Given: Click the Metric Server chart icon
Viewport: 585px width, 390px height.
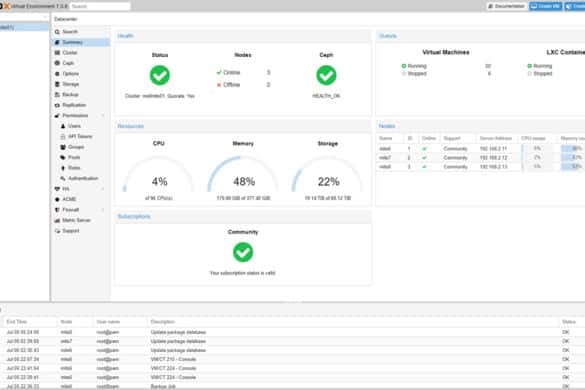Looking at the screenshot, I should pyautogui.click(x=57, y=220).
